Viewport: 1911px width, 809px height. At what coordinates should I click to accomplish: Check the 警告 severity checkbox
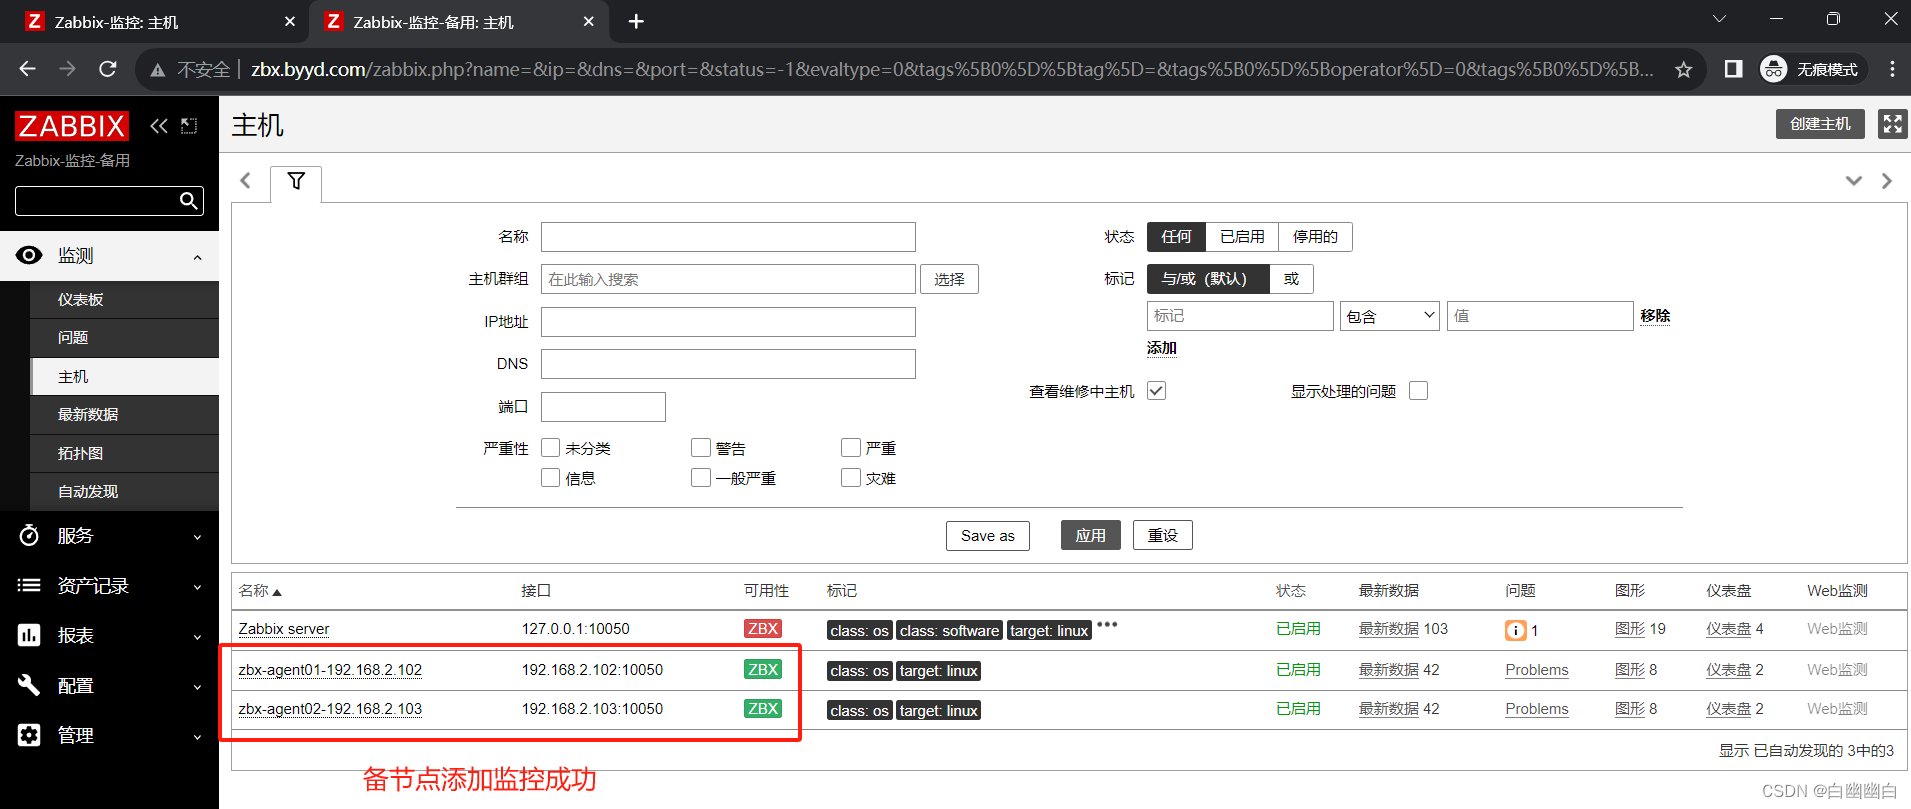point(701,448)
